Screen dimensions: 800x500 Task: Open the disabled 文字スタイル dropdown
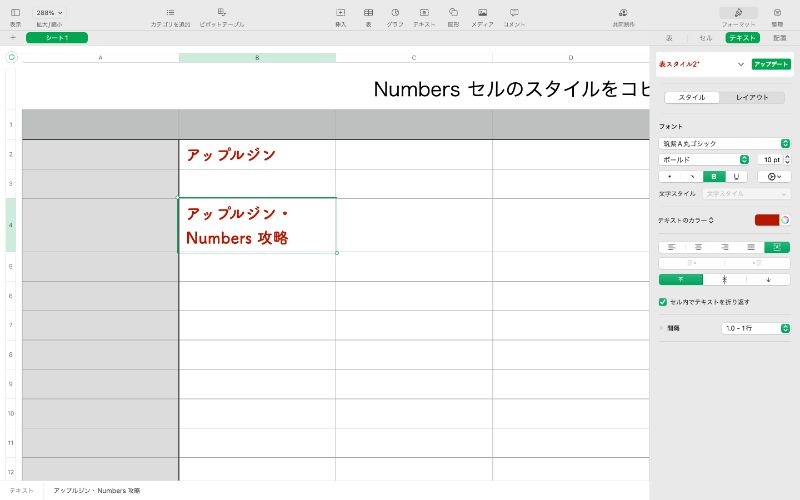[746, 194]
